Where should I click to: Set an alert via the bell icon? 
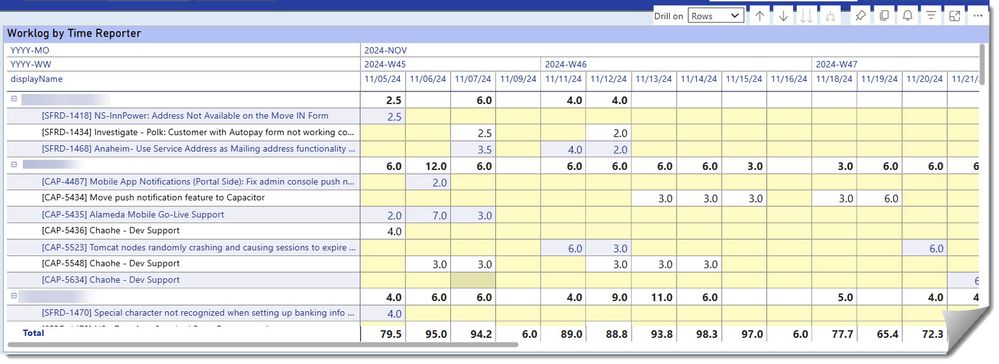(x=908, y=16)
